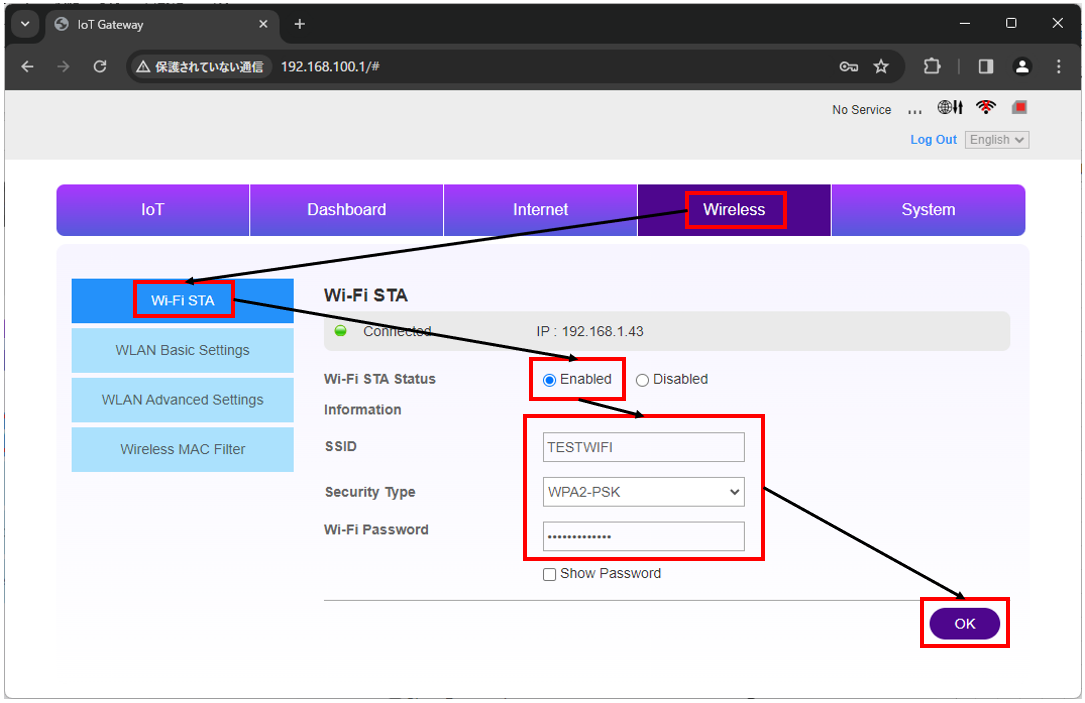Click the Log Out link
This screenshot has width=1085, height=703.
(x=933, y=140)
